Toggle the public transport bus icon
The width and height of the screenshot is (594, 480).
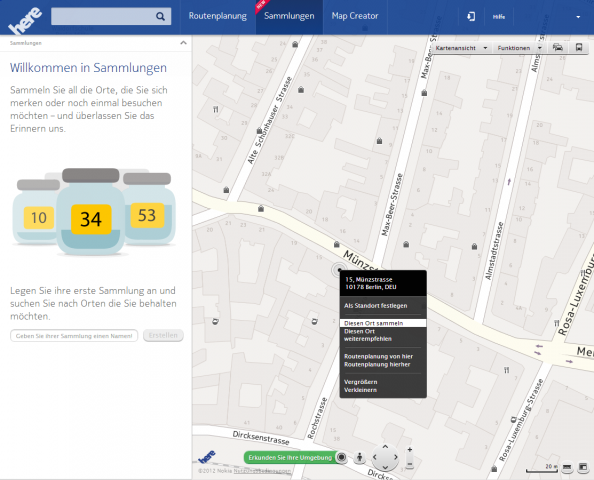[579, 48]
